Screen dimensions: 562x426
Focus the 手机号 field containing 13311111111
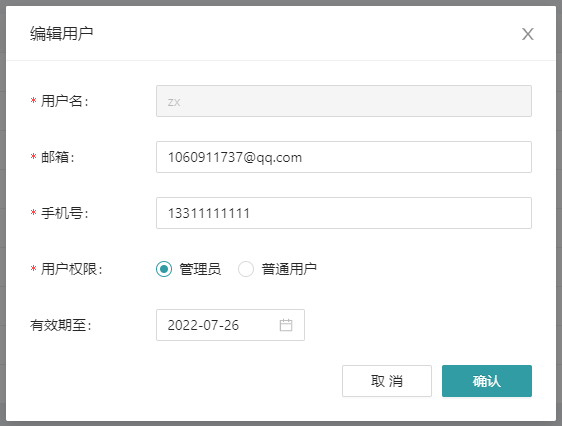(344, 213)
